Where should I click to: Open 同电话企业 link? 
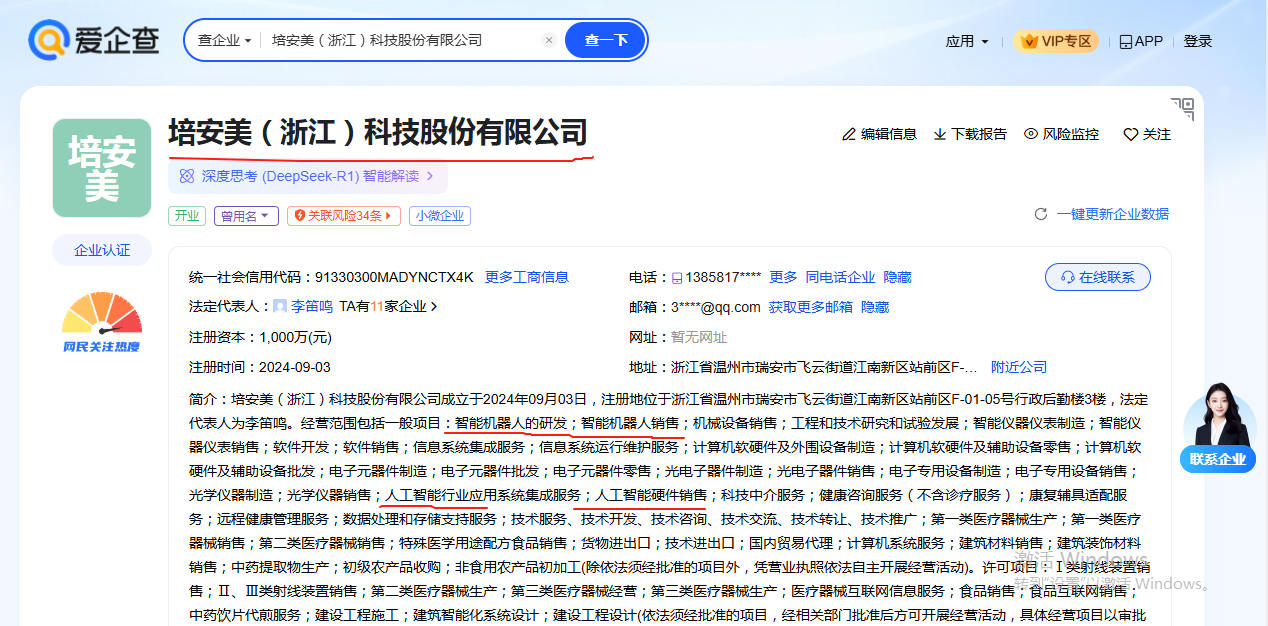tap(840, 277)
